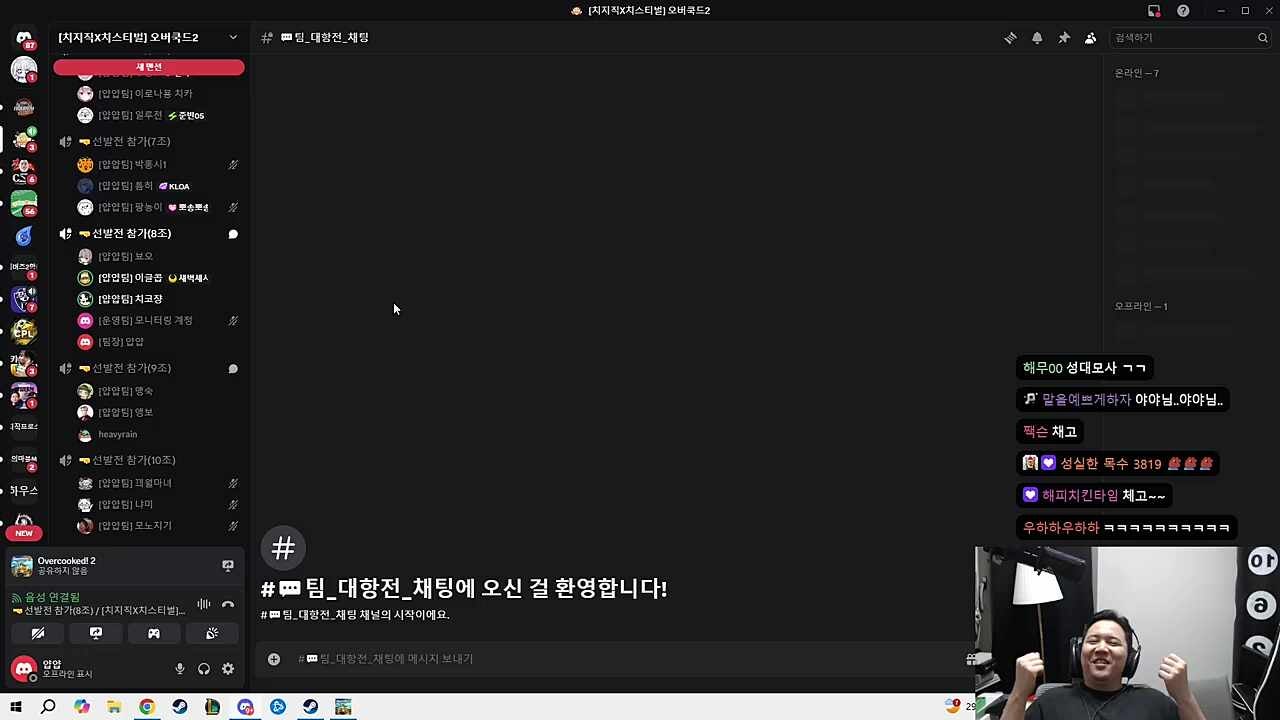Screen dimensions: 1280x720
Task: Open 선발전 참가(8조) voice channel chat bubble
Action: tap(233, 234)
